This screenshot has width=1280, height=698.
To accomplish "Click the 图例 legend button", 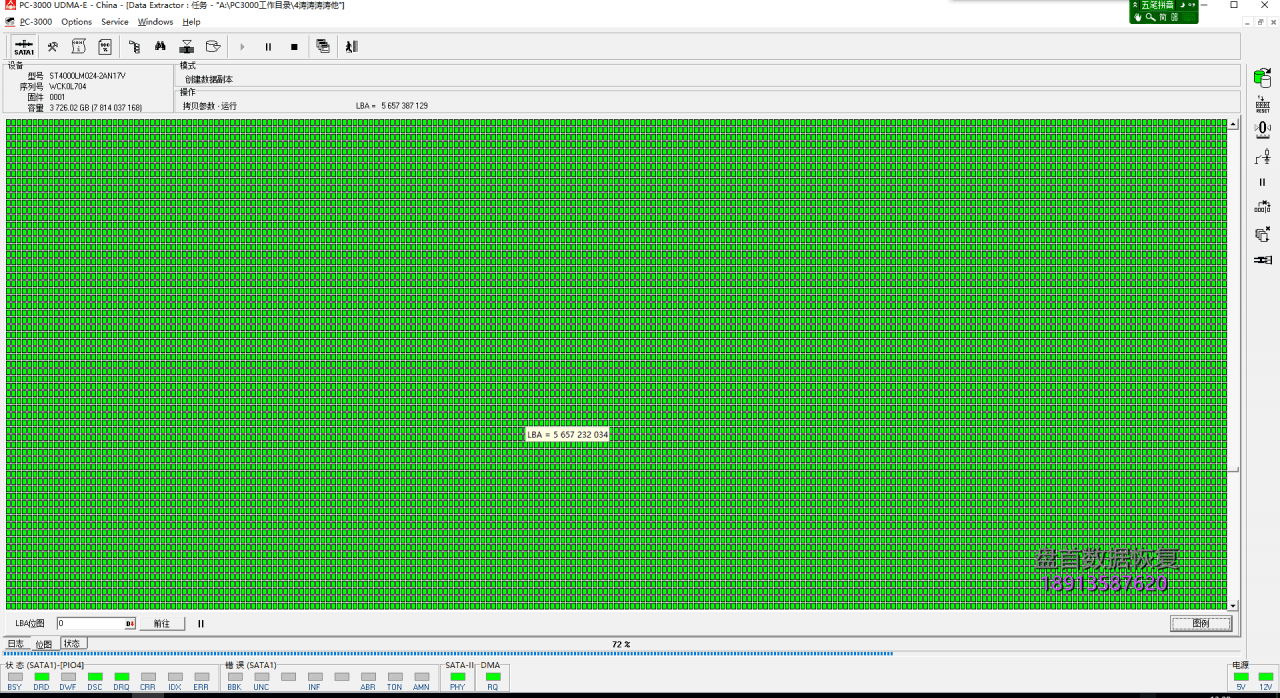I will coord(1201,623).
